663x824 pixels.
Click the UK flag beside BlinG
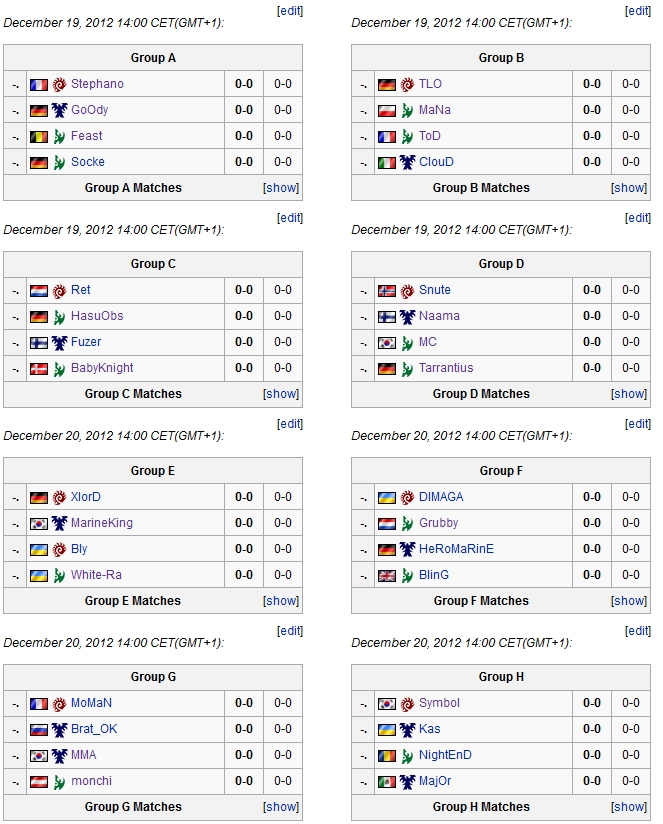click(x=387, y=575)
